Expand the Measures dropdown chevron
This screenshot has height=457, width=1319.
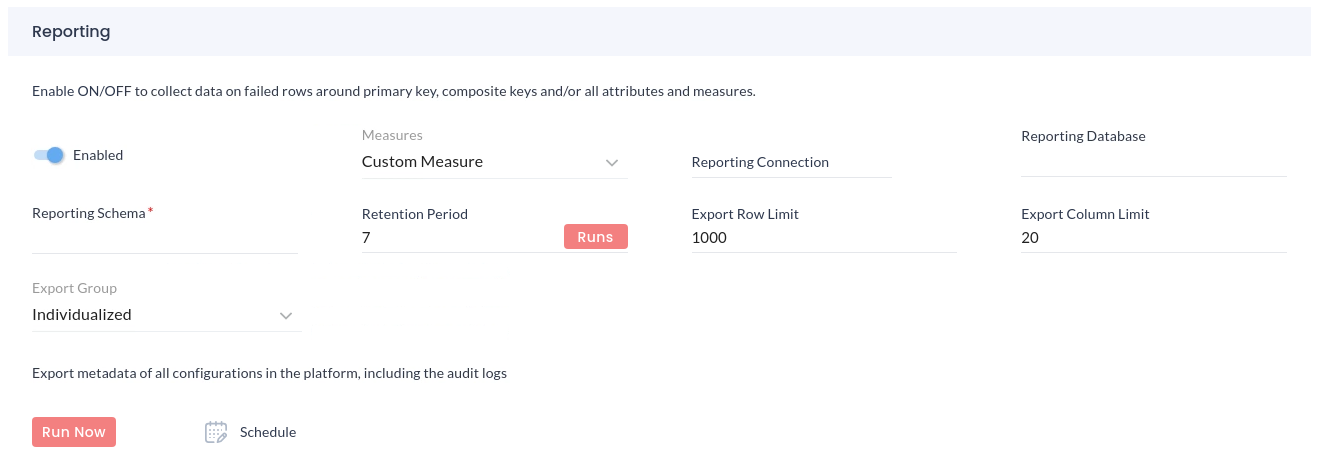(612, 163)
